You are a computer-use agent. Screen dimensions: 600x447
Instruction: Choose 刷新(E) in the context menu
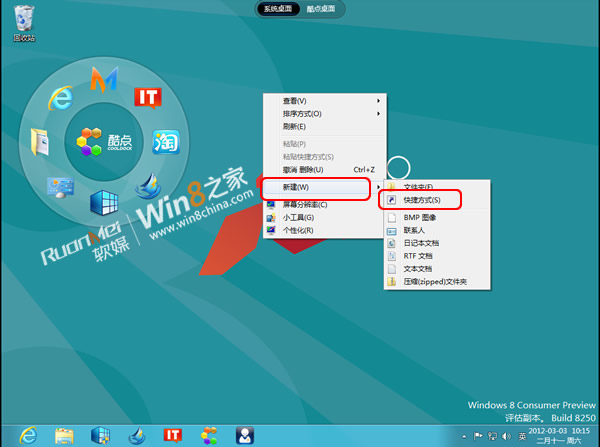[324, 127]
